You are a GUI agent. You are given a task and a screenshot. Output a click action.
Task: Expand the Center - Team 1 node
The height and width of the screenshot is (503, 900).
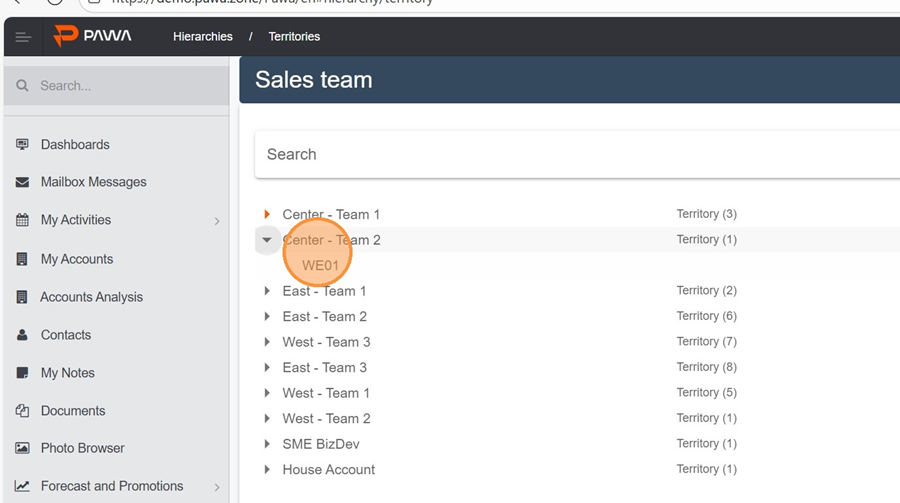click(x=267, y=214)
